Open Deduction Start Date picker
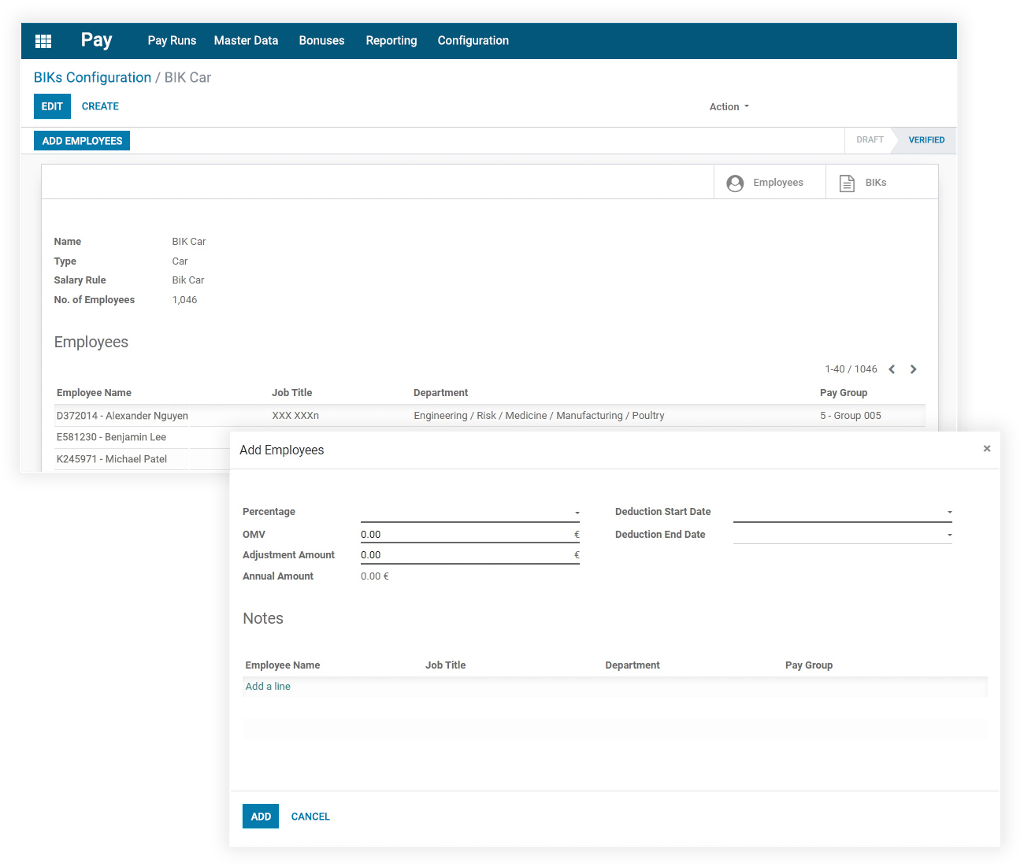Screen dimensions: 1024x867 842,512
